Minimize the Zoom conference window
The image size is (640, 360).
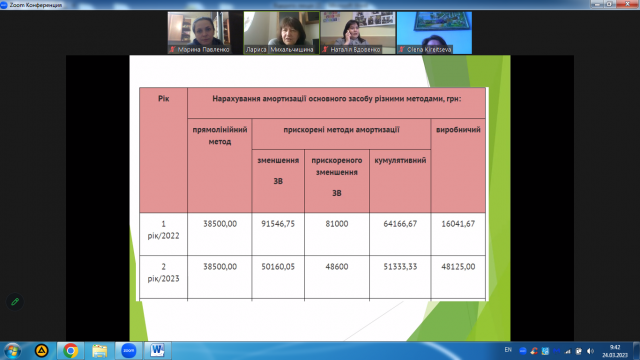[597, 4]
